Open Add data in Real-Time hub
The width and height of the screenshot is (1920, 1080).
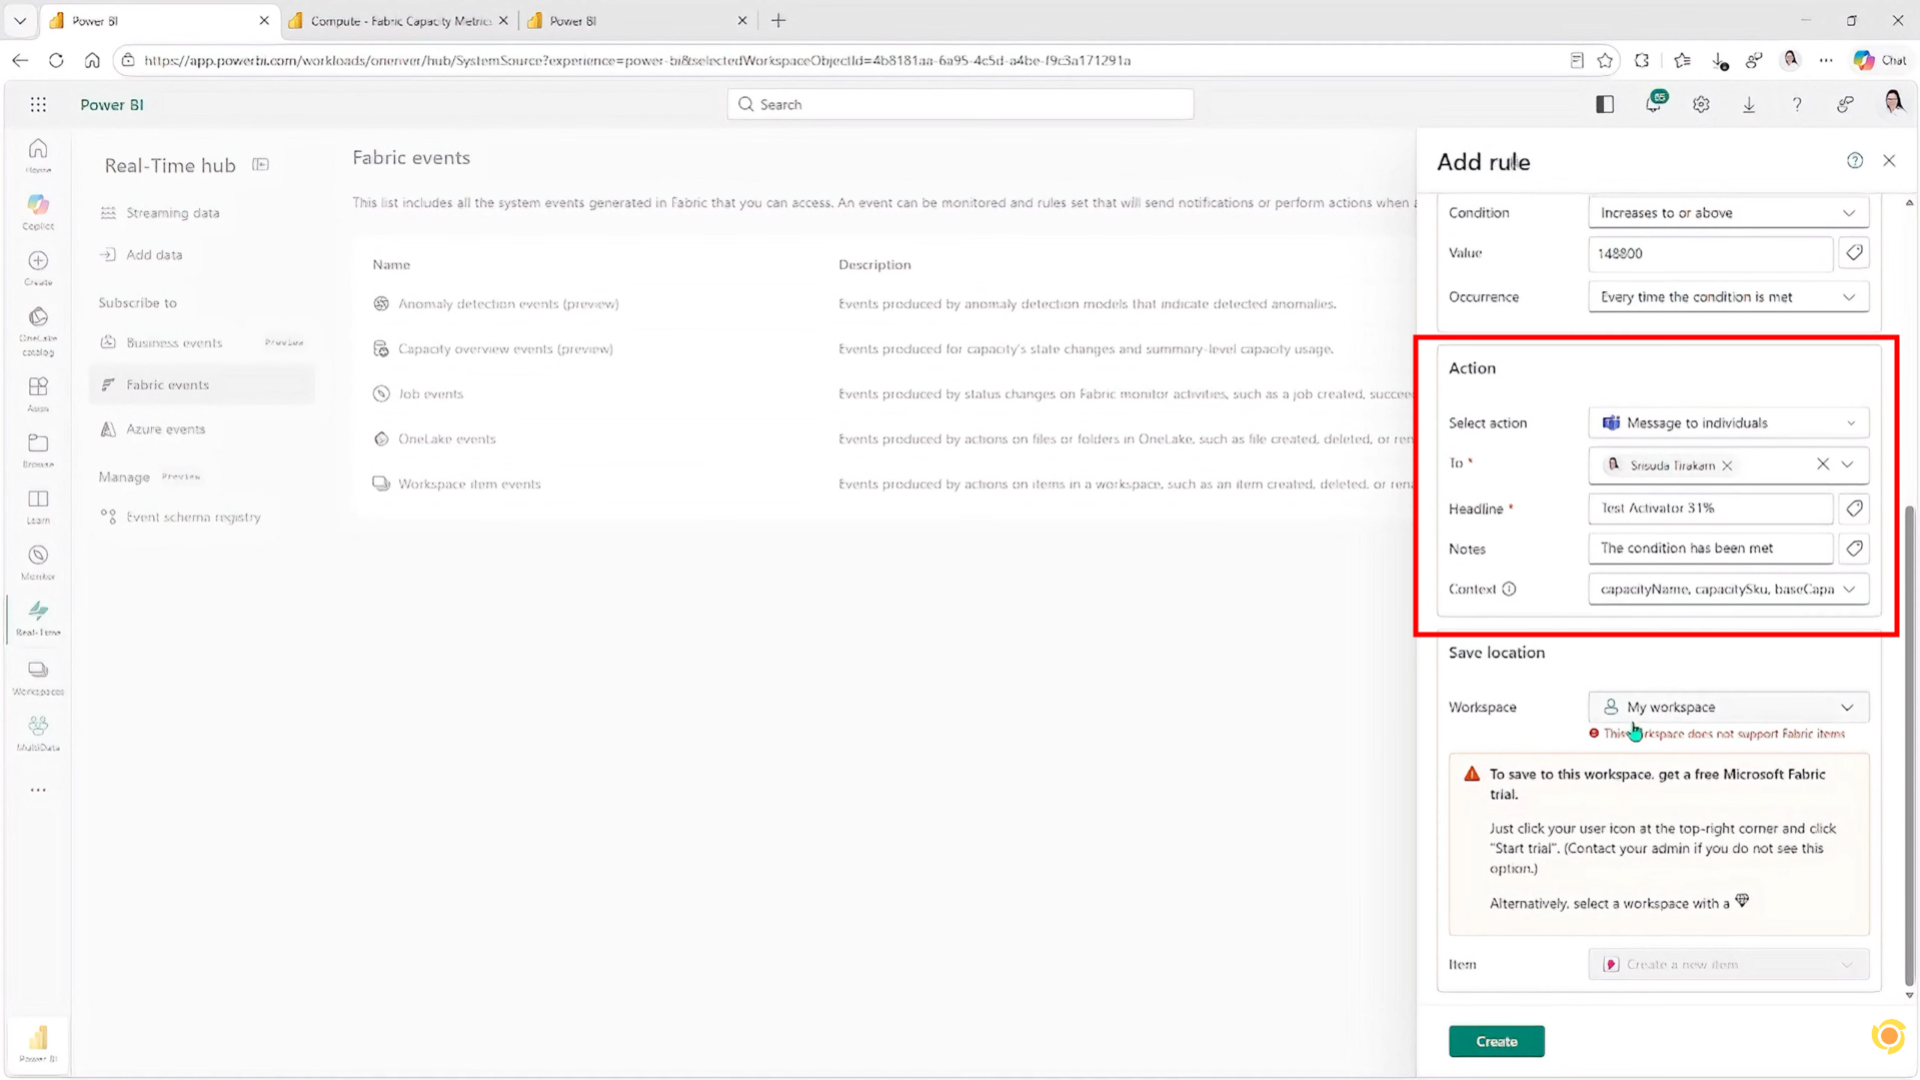(154, 255)
